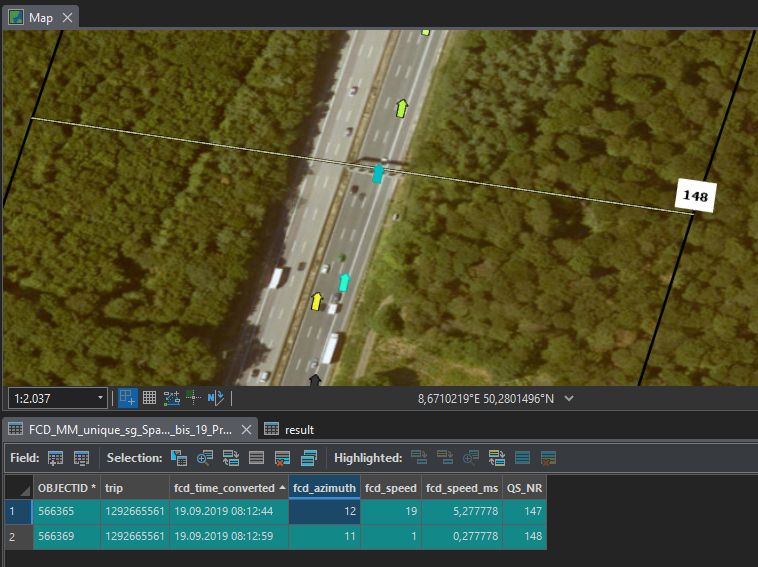Select the Map view tab

coord(40,17)
